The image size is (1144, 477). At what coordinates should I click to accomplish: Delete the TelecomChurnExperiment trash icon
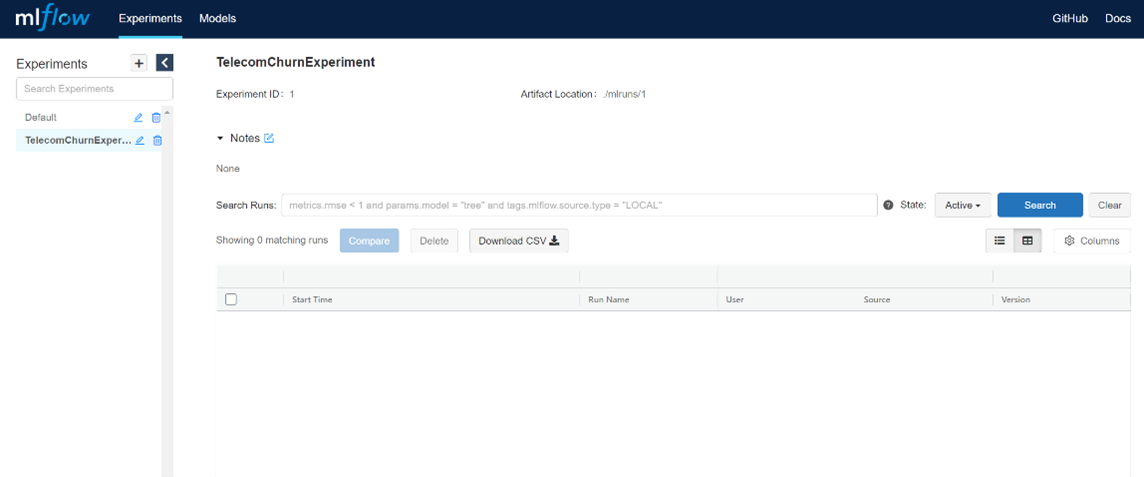coord(157,140)
